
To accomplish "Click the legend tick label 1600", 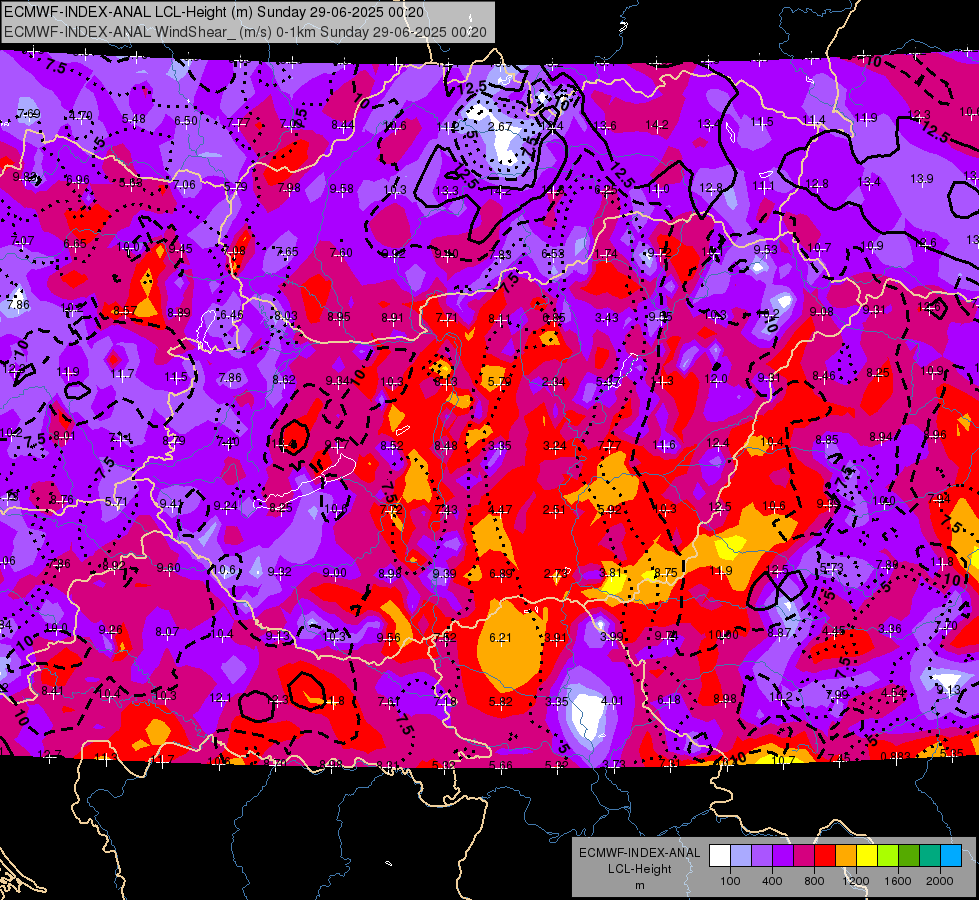I will 898,881.
